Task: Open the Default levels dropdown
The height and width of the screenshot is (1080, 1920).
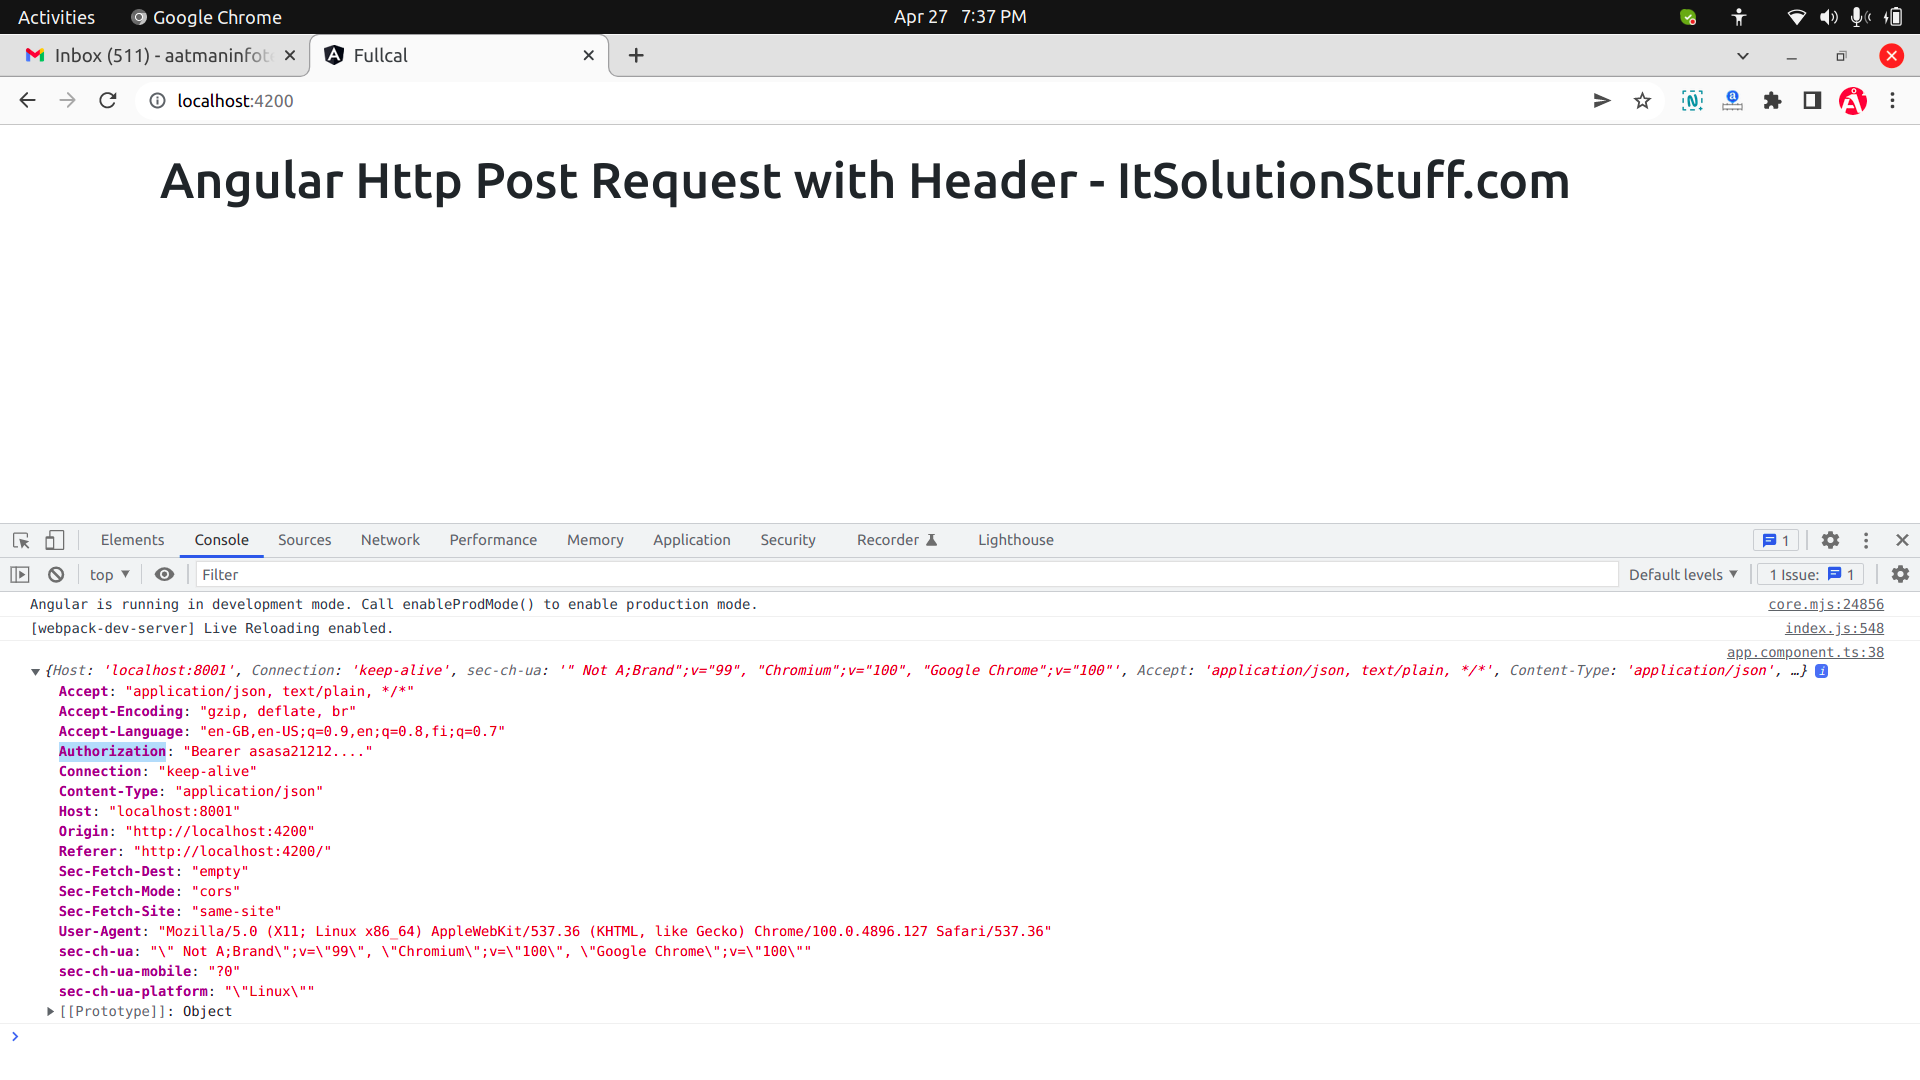Action: [1682, 574]
